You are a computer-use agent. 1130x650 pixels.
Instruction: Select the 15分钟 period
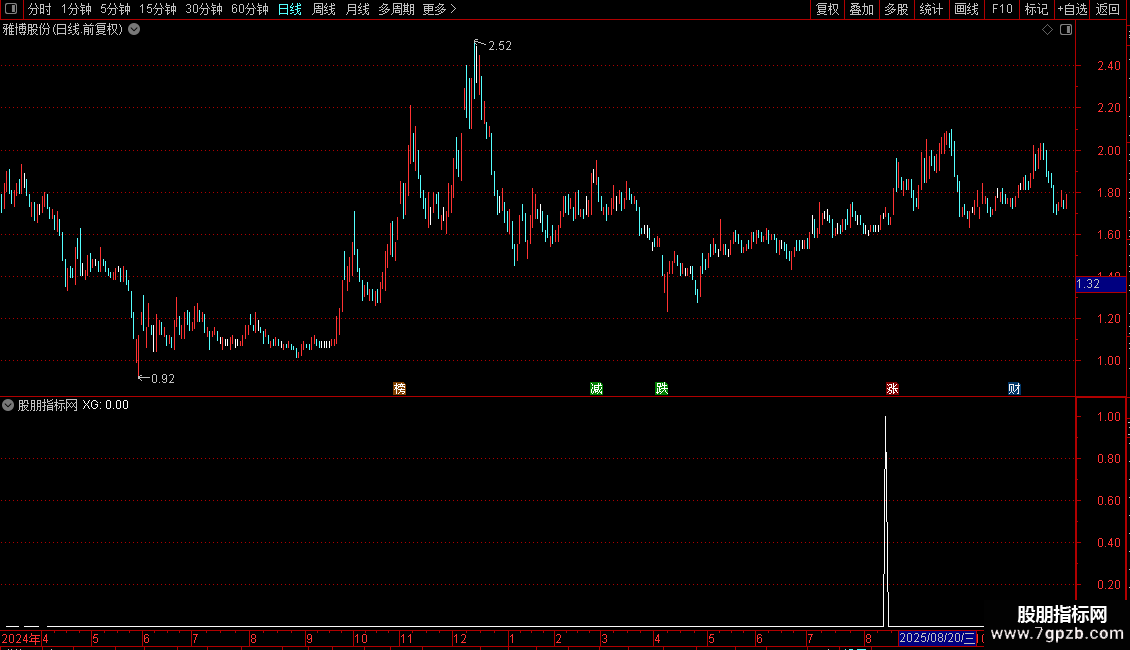[x=158, y=9]
